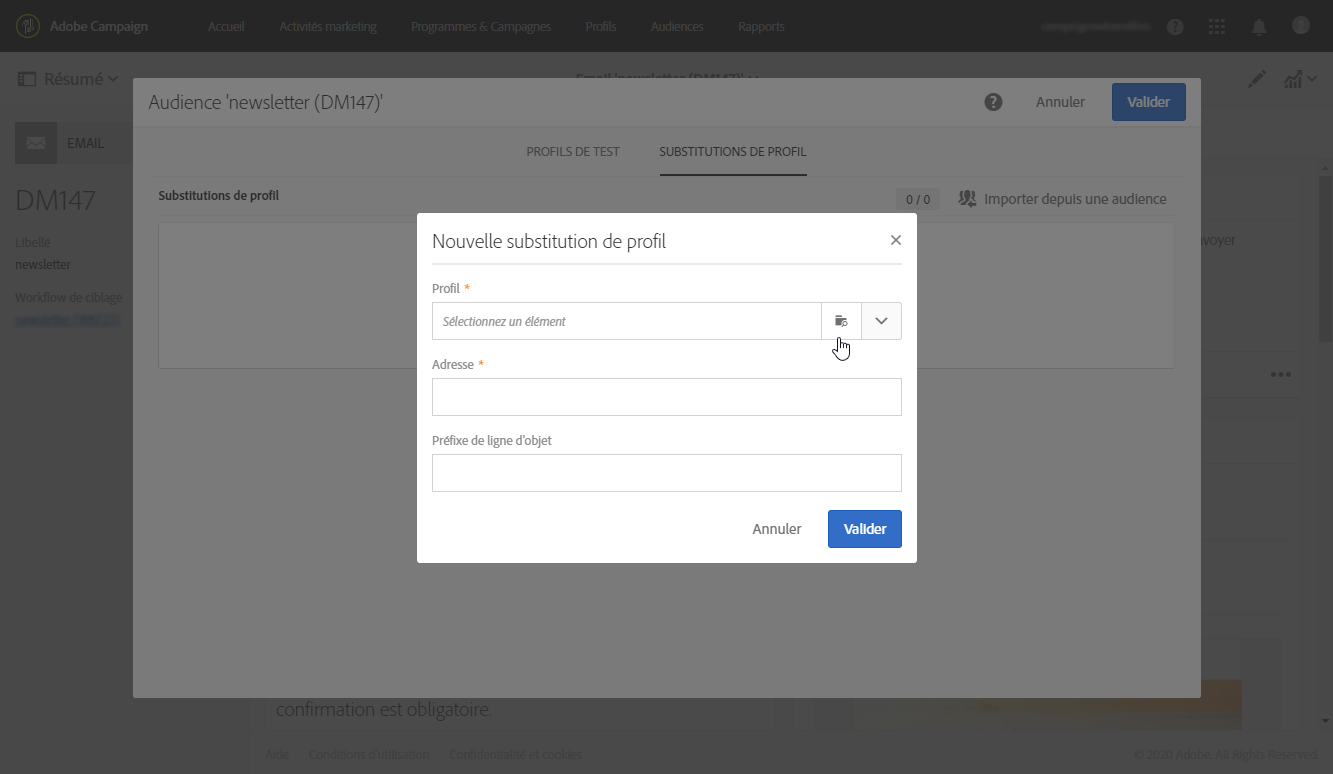The width and height of the screenshot is (1333, 774).
Task: Click the Adresse input field
Action: [x=667, y=397]
